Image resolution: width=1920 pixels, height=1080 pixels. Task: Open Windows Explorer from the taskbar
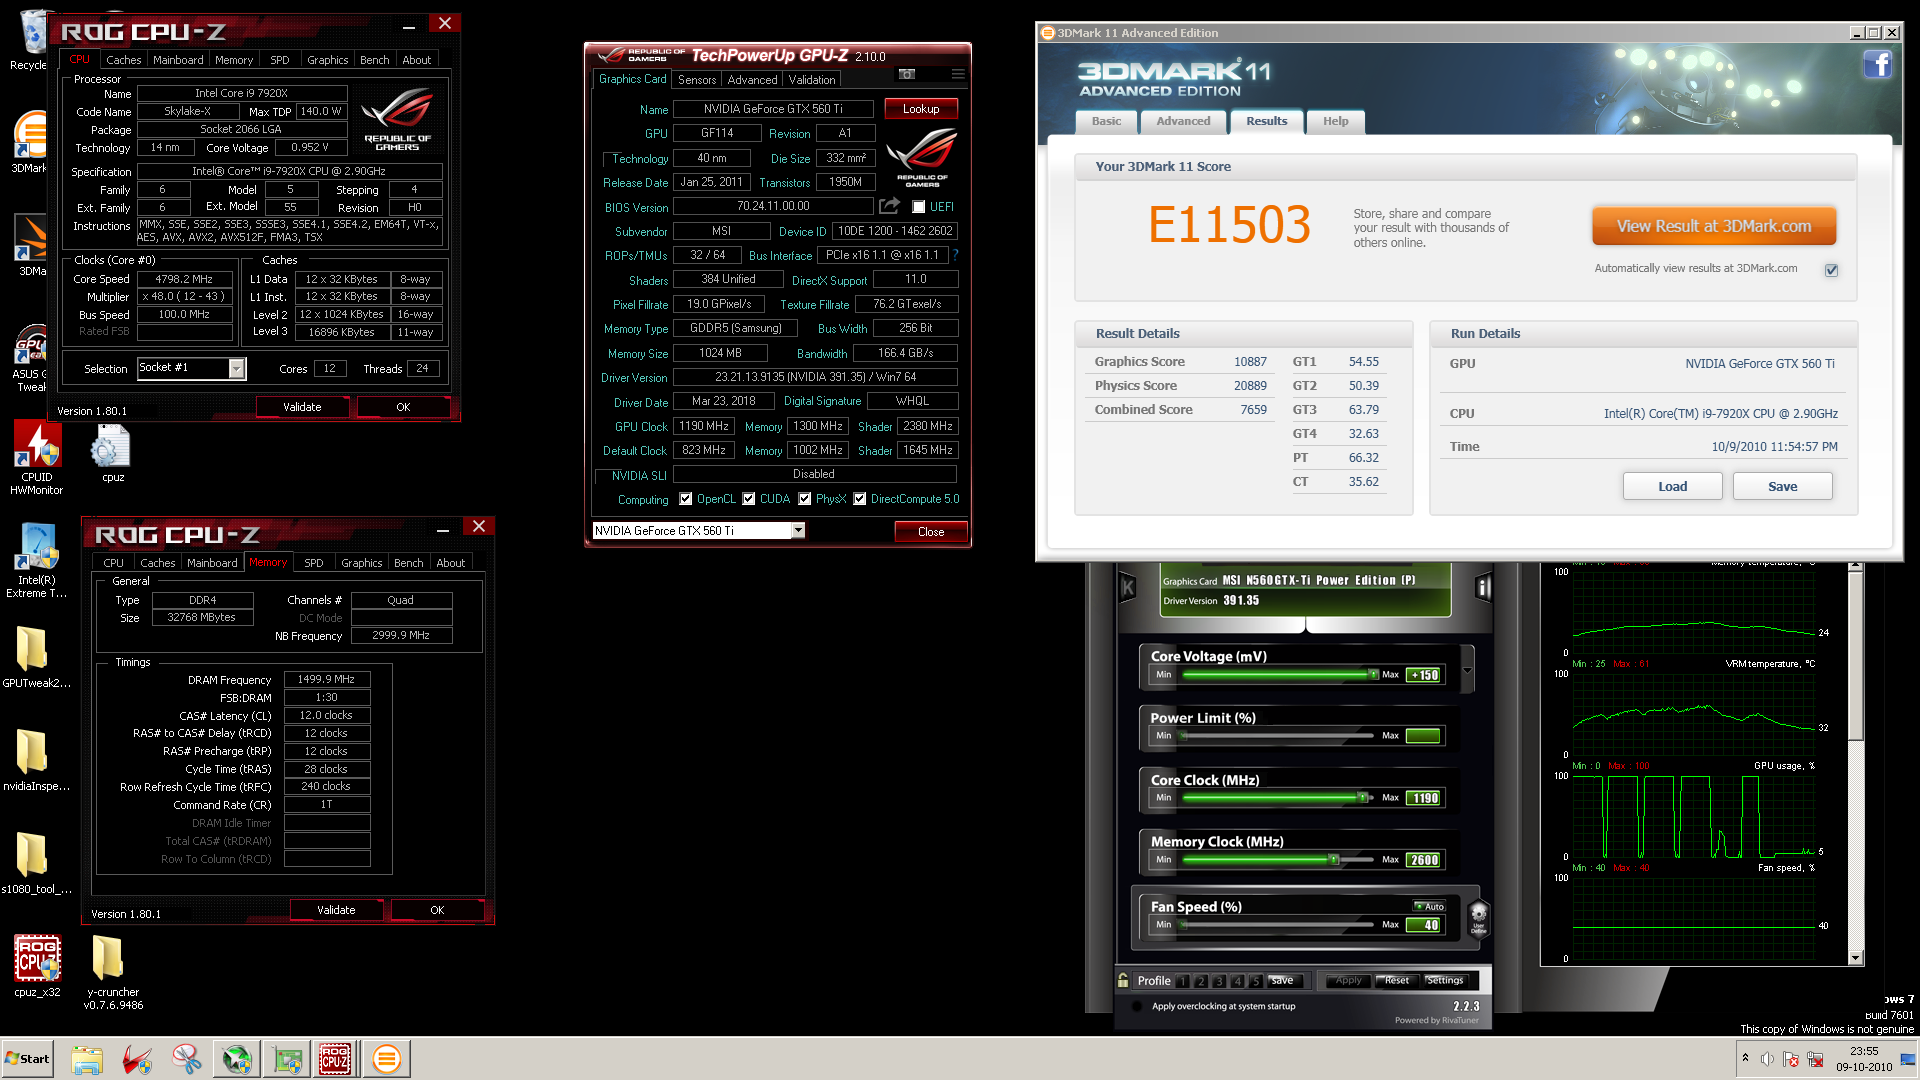tap(87, 1059)
